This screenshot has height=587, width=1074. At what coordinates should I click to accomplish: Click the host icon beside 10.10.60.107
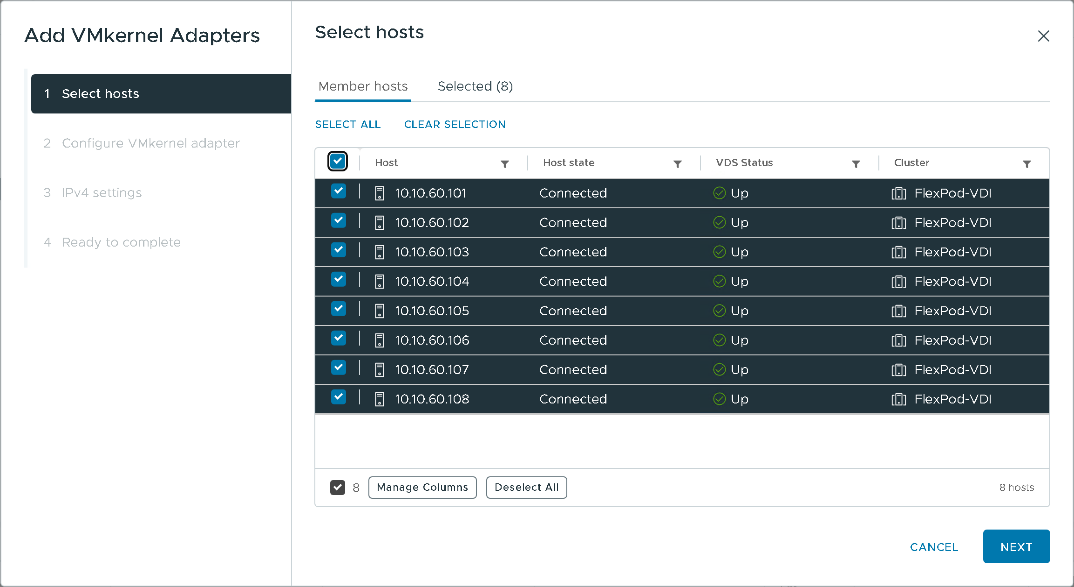(x=379, y=370)
